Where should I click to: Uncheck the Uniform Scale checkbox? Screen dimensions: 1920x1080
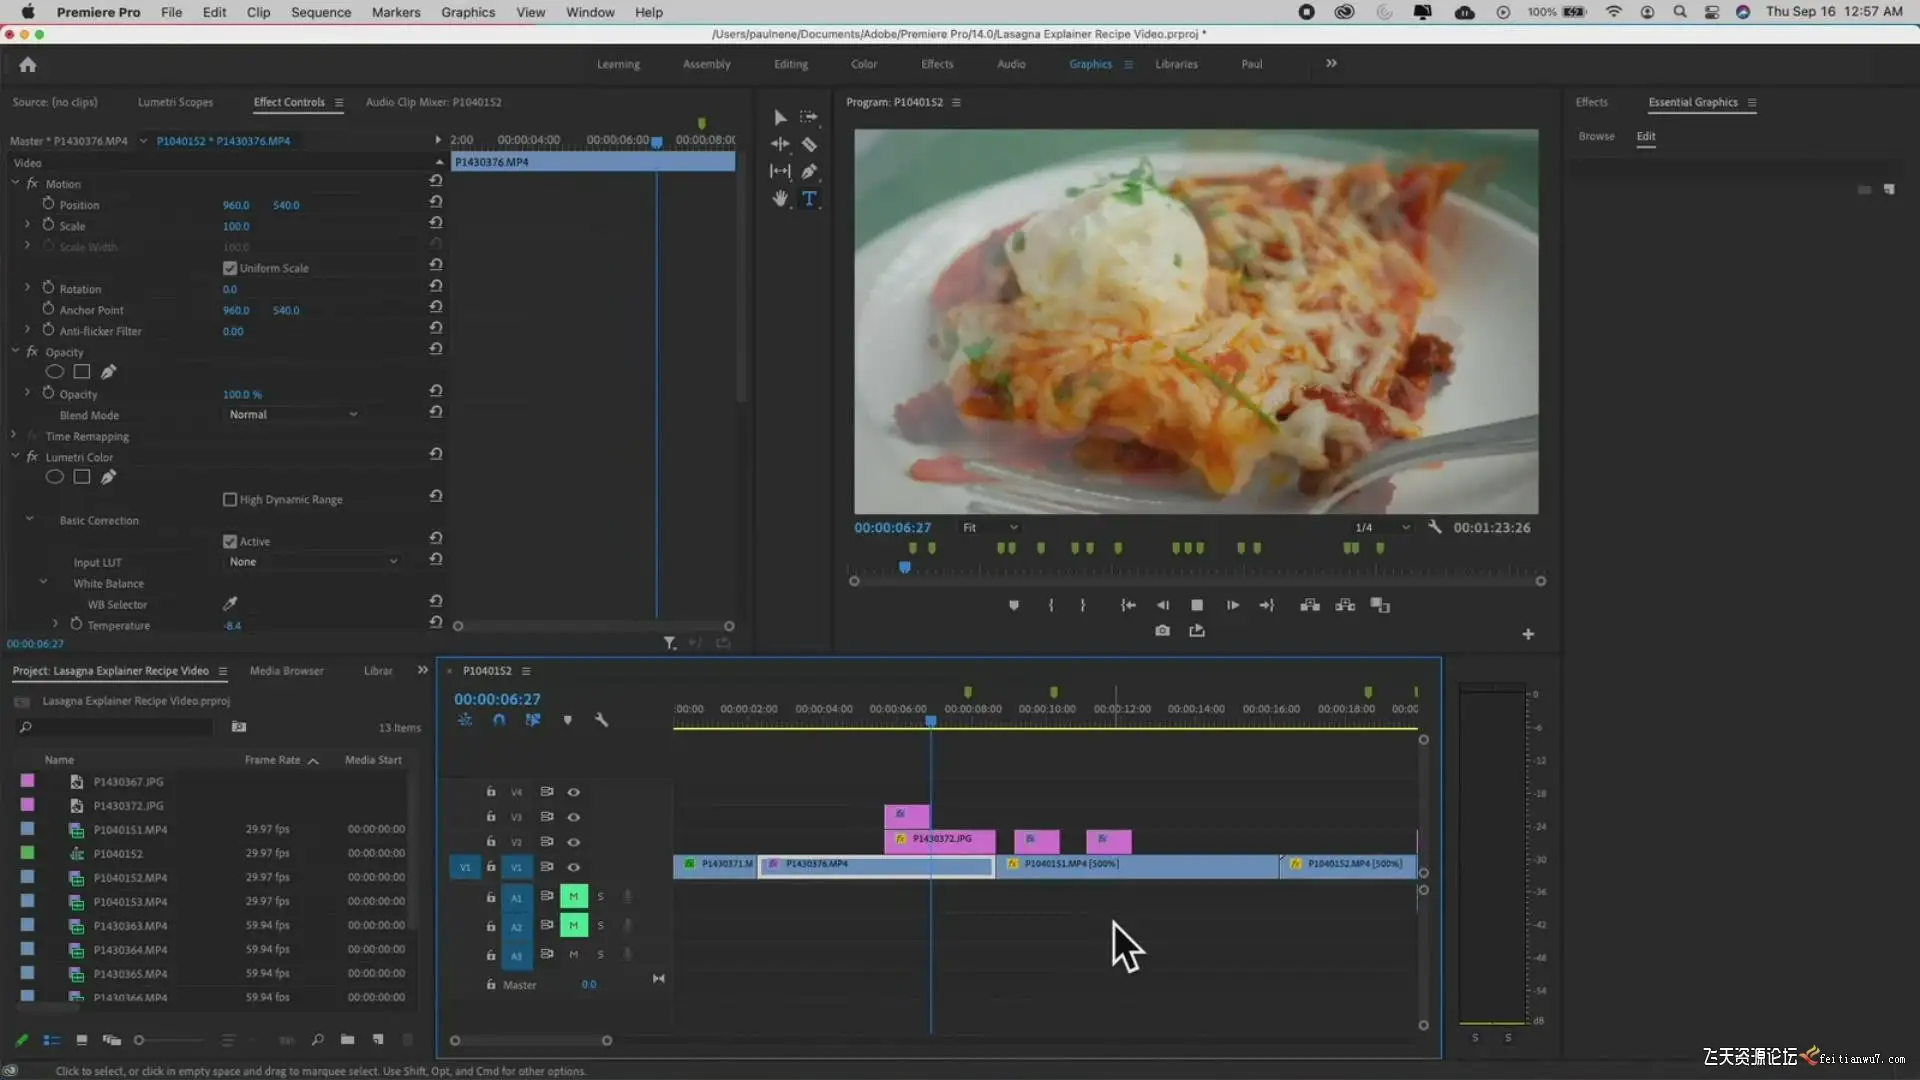coord(230,268)
